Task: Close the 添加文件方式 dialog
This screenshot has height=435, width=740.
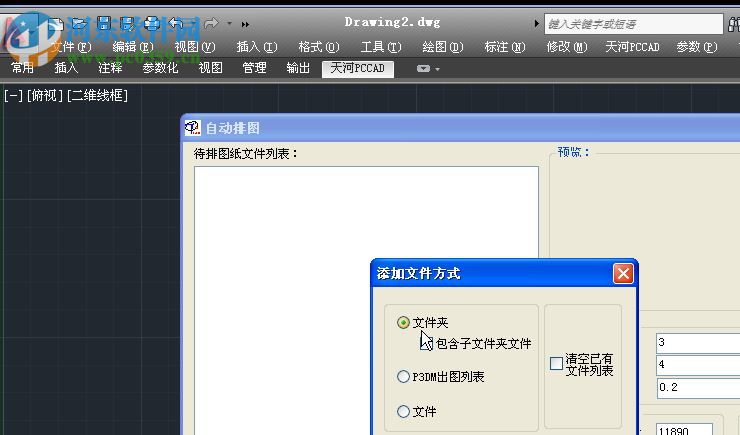Action: (623, 273)
